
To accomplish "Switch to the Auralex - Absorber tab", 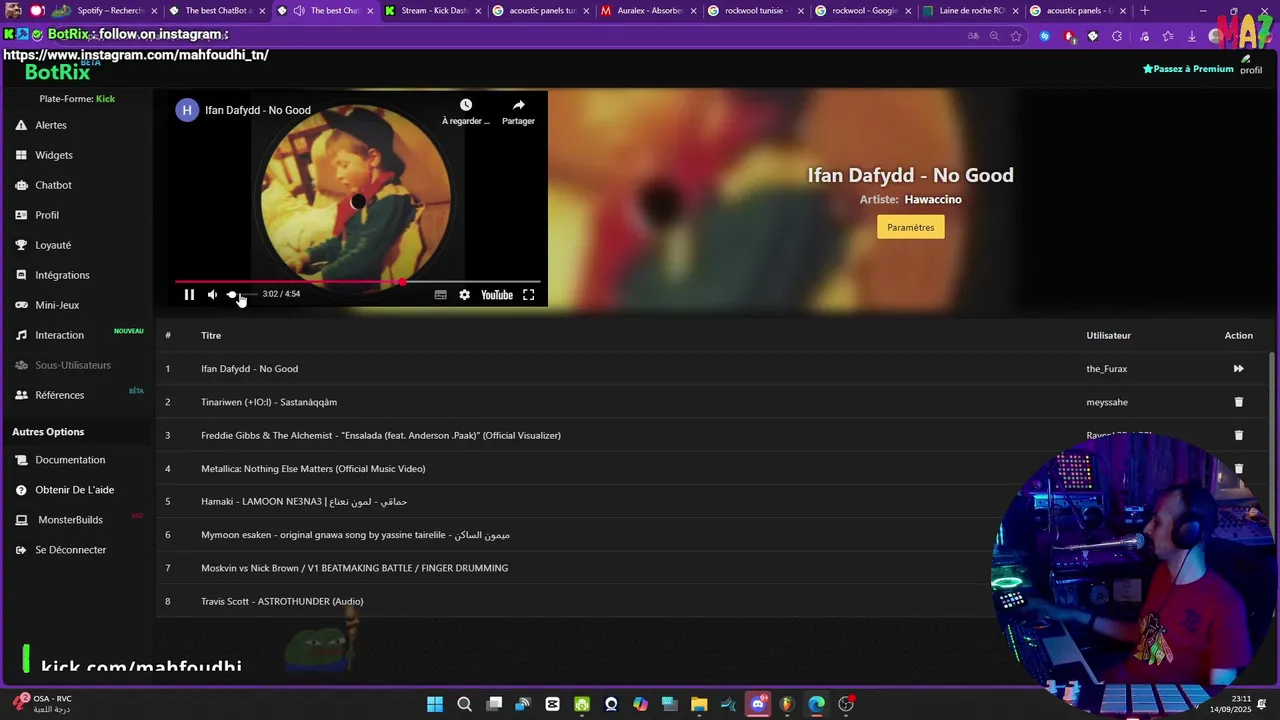I will pos(647,11).
